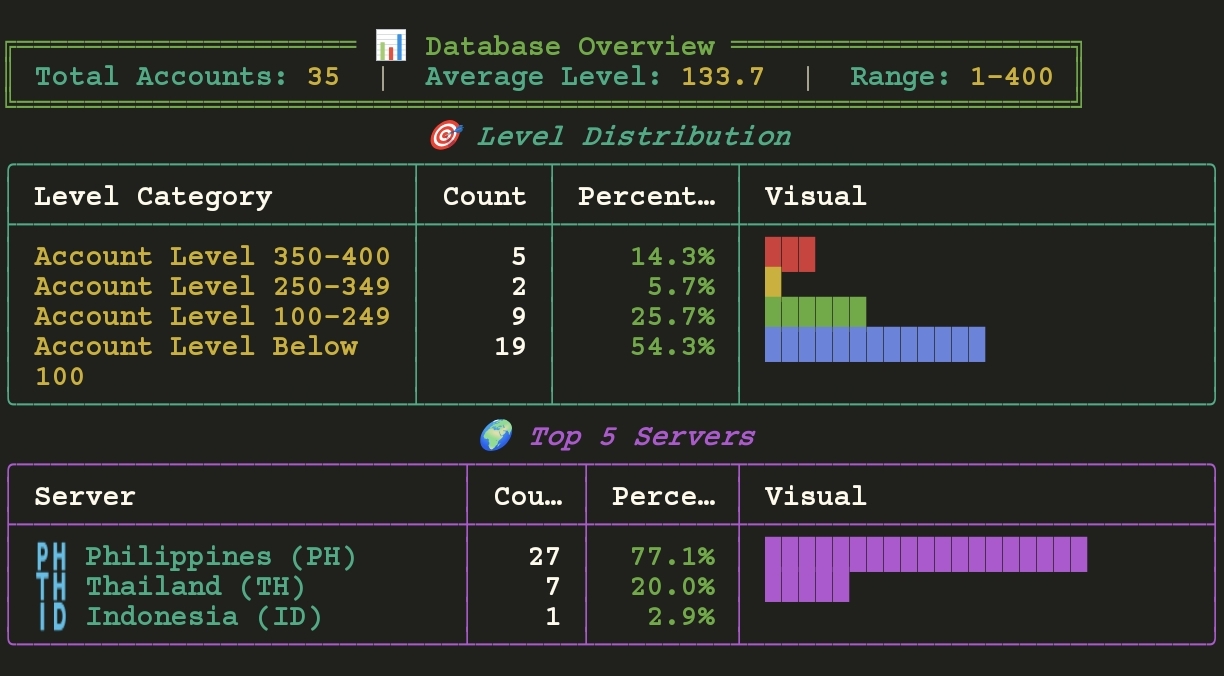Click the Average Level: 133.7 value
The width and height of the screenshot is (1224, 676).
tap(594, 76)
